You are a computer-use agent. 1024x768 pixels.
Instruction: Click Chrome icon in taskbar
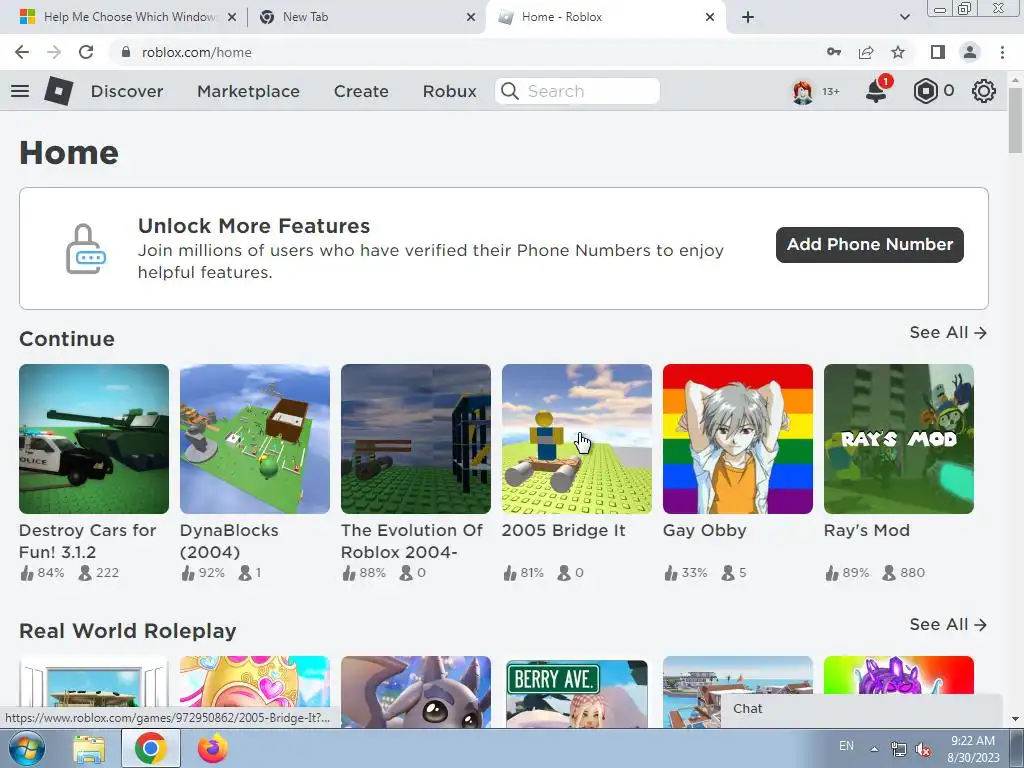point(151,748)
